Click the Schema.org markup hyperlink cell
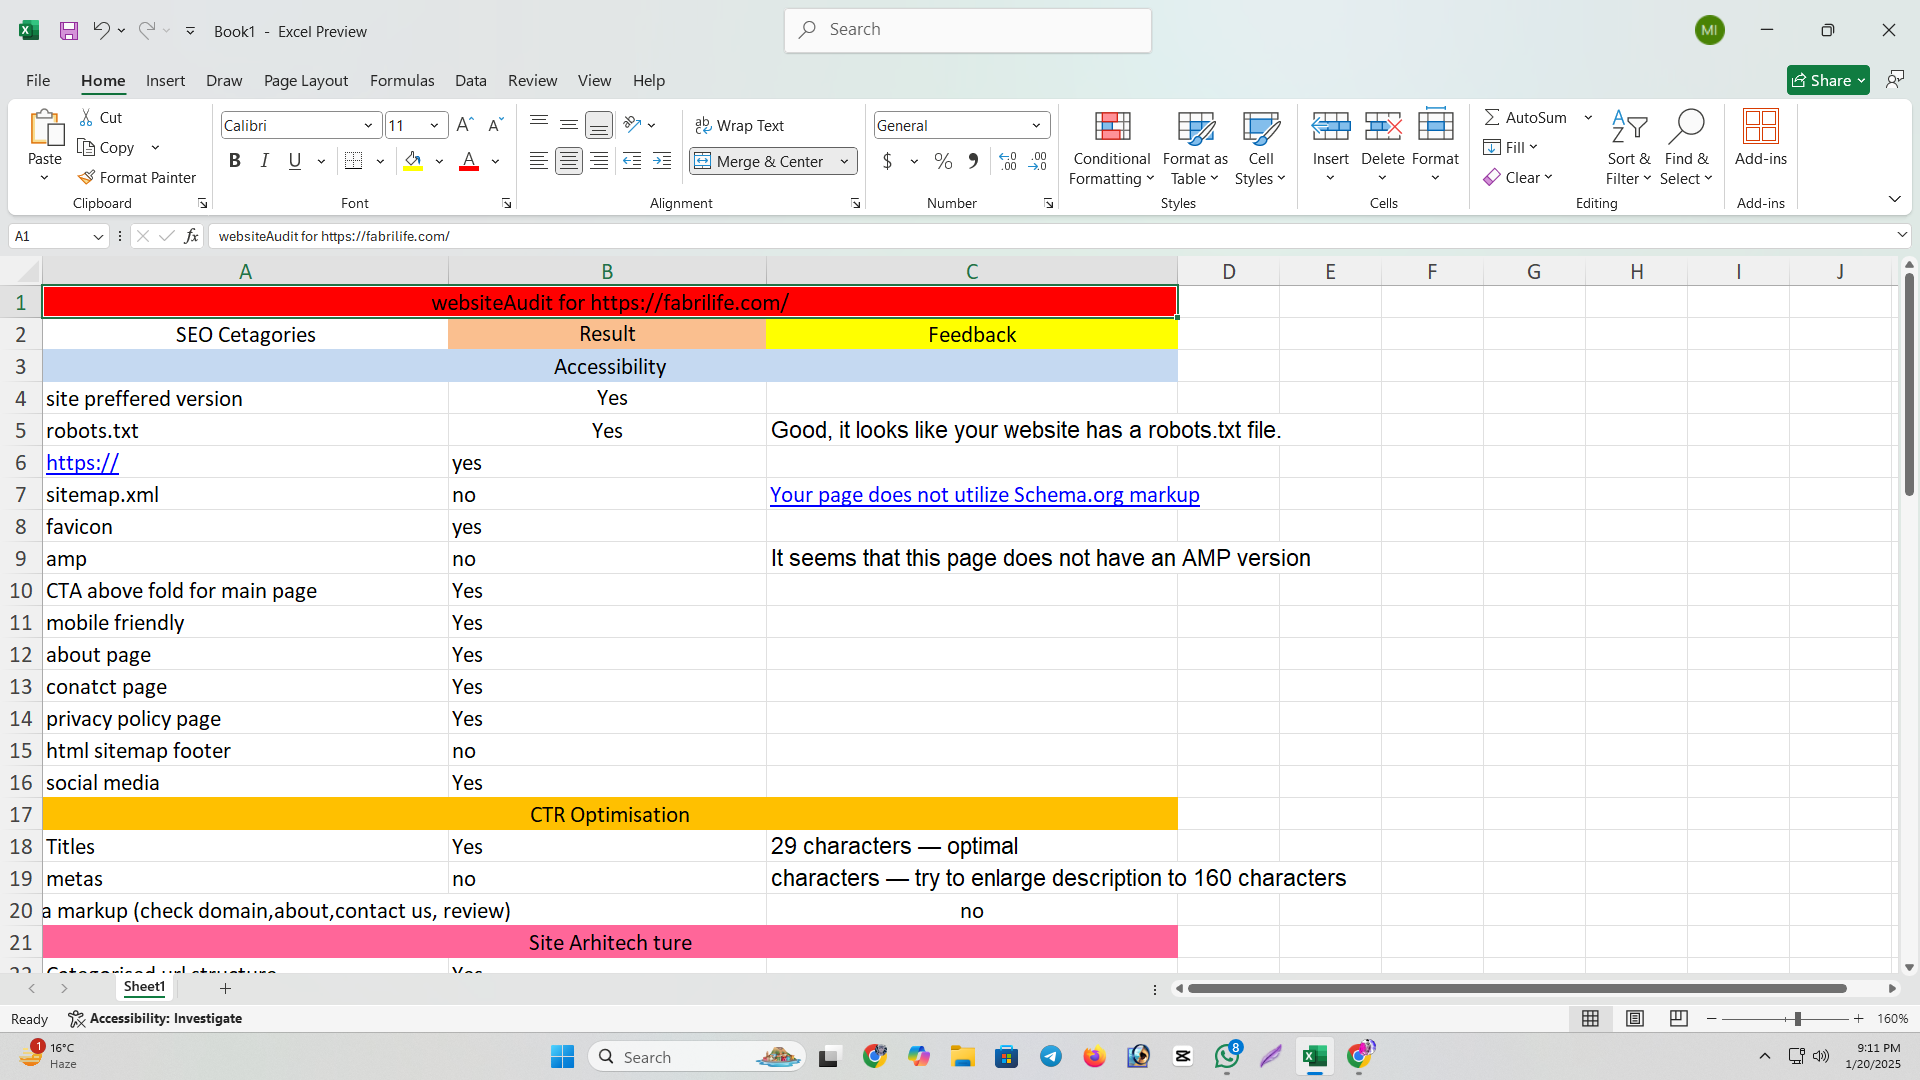This screenshot has height=1080, width=1920. point(984,495)
